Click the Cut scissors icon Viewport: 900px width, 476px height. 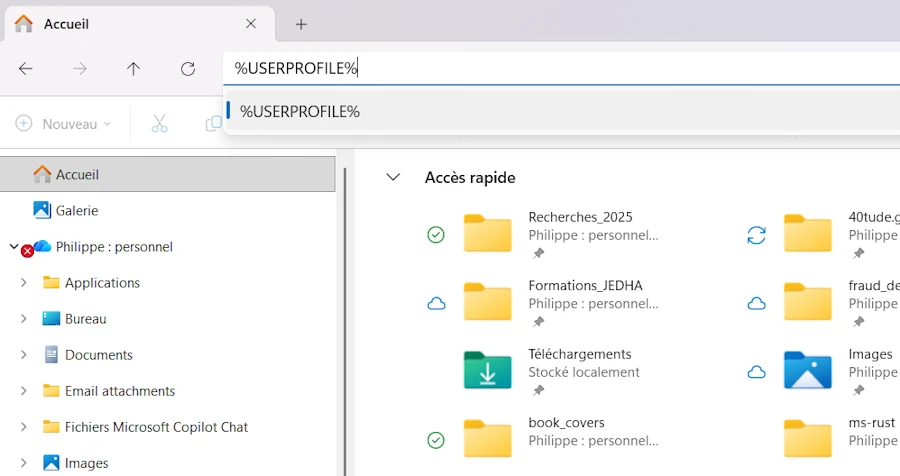[159, 124]
